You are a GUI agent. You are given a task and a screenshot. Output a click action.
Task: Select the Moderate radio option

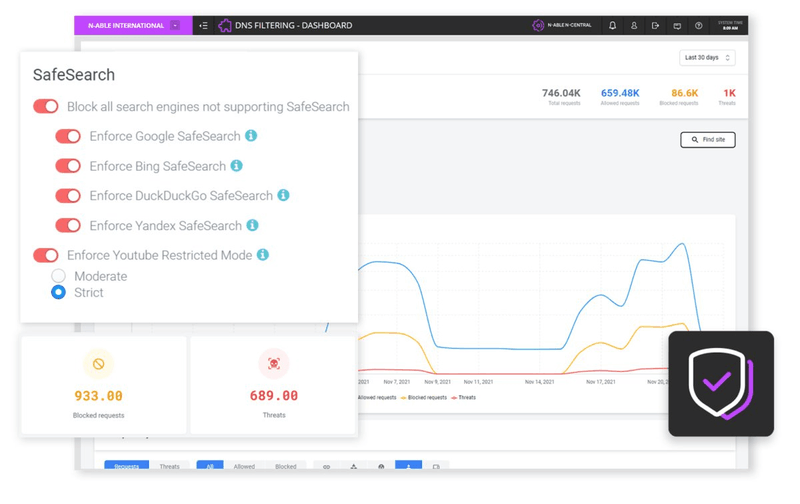pos(58,276)
